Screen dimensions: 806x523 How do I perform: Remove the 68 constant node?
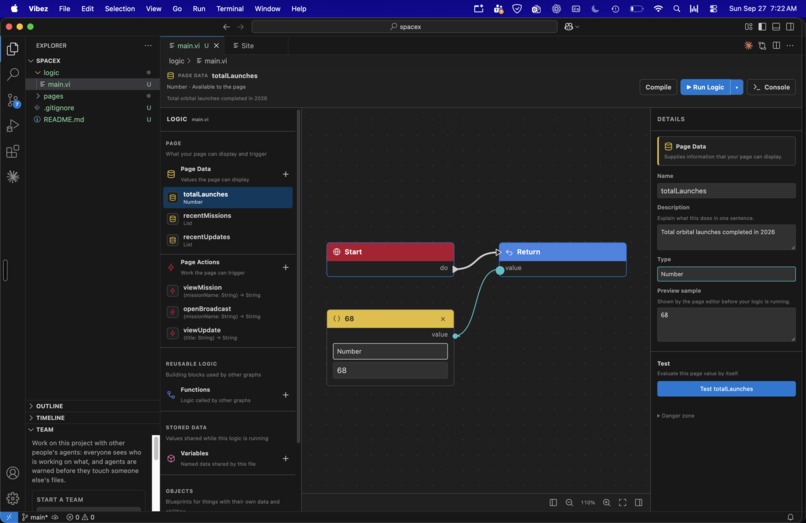tap(443, 319)
